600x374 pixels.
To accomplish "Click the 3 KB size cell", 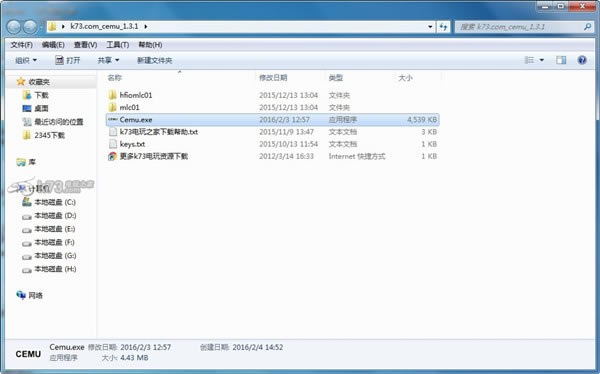I will (x=429, y=132).
